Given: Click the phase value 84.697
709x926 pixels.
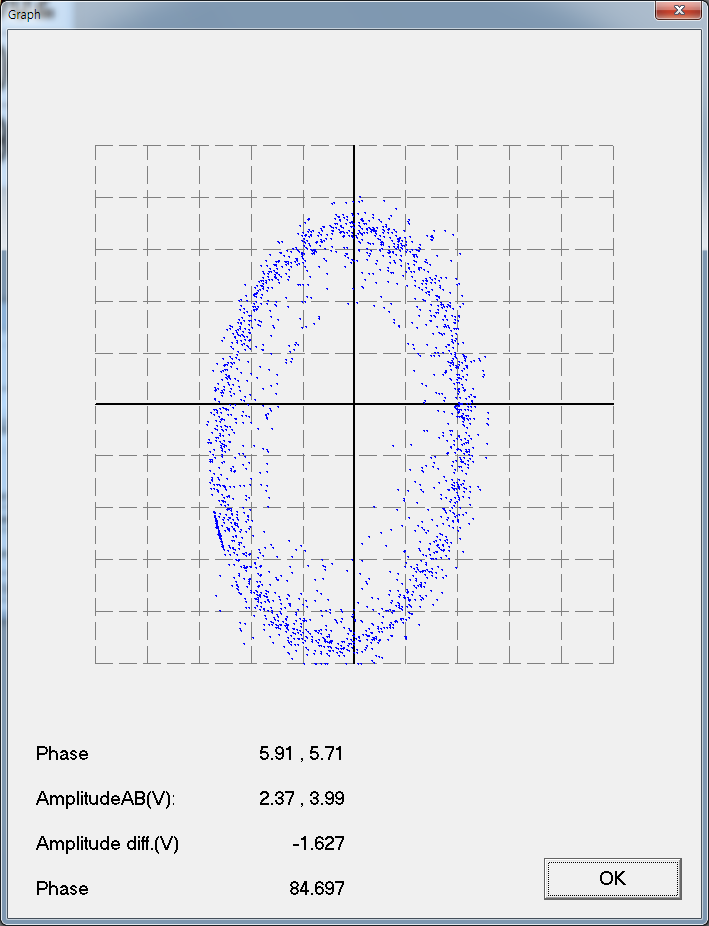Looking at the screenshot, I should (315, 888).
